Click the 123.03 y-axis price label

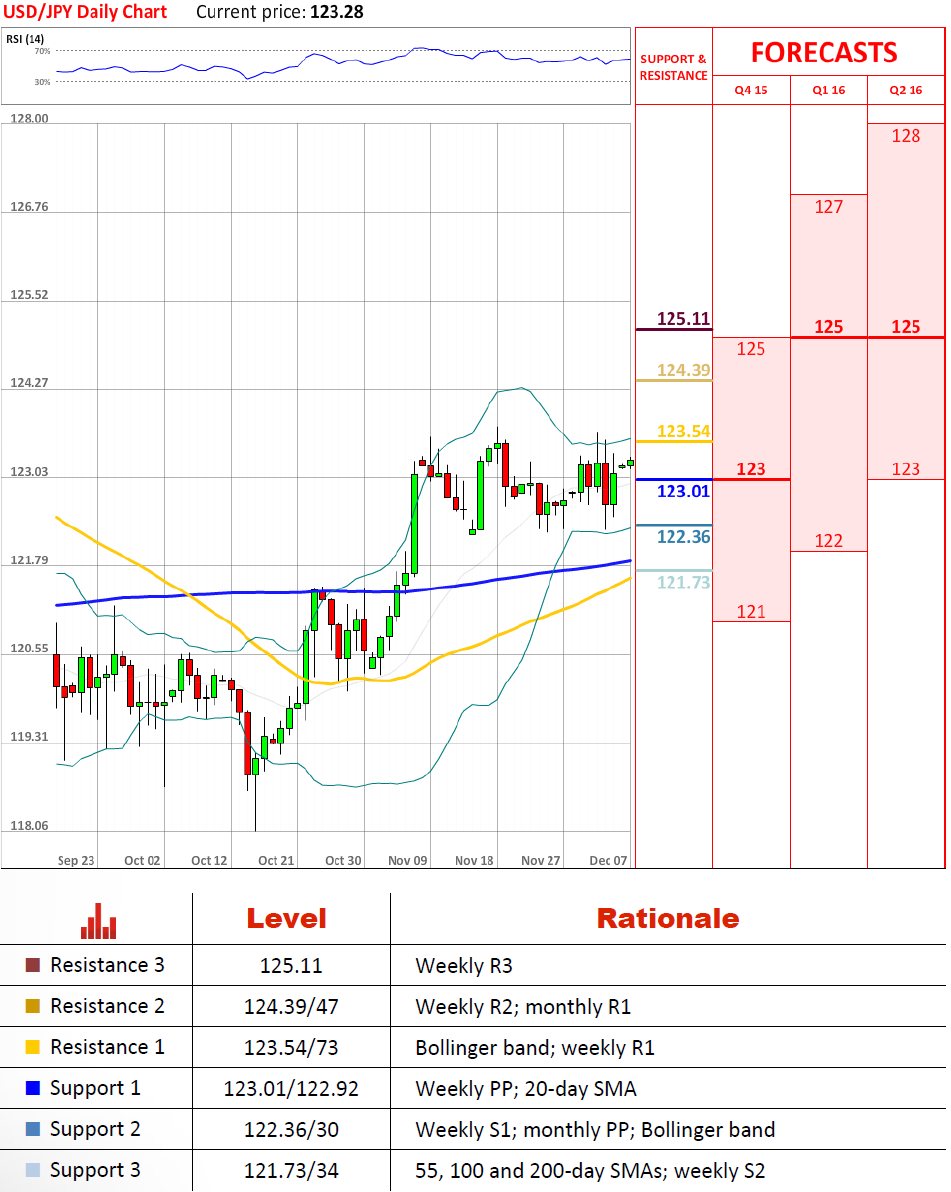tap(29, 472)
